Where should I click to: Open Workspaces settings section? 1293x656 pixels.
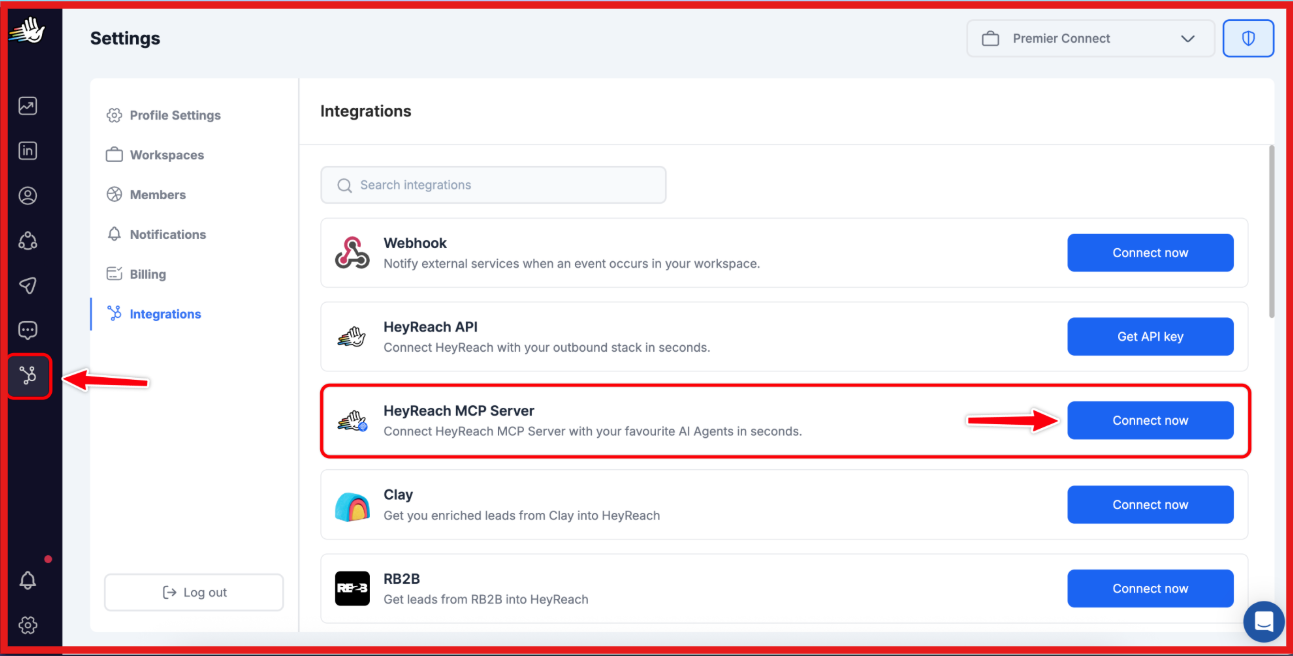155,155
